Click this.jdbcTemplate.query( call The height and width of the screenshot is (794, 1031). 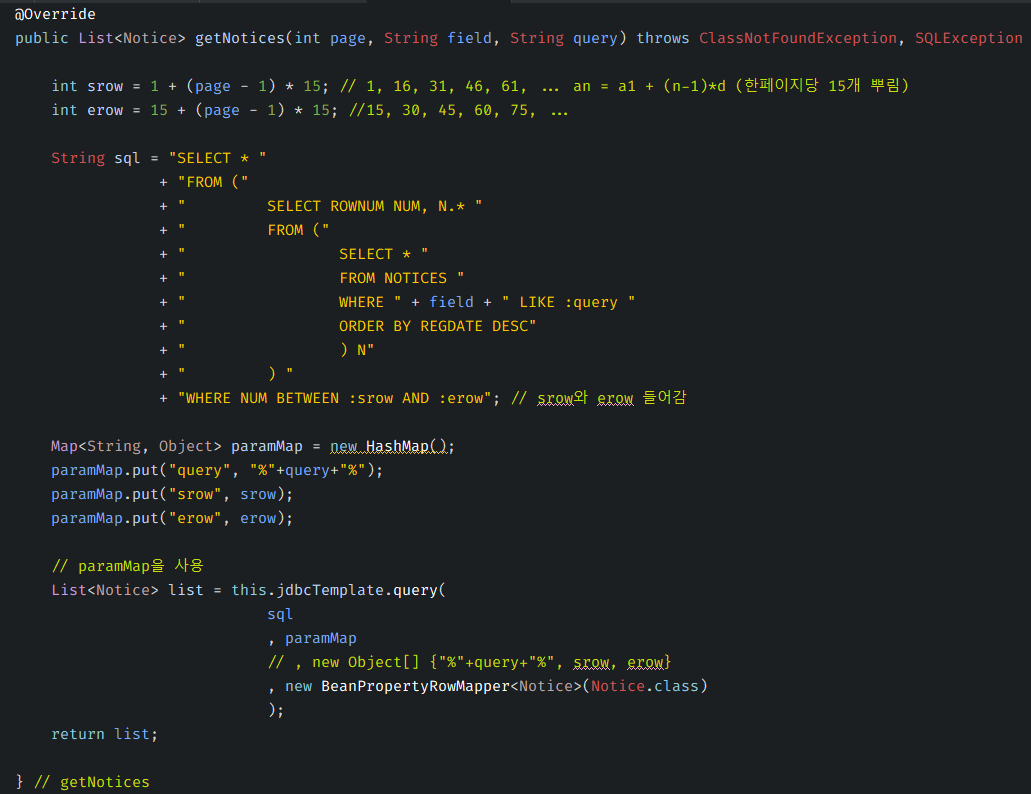(x=338, y=590)
